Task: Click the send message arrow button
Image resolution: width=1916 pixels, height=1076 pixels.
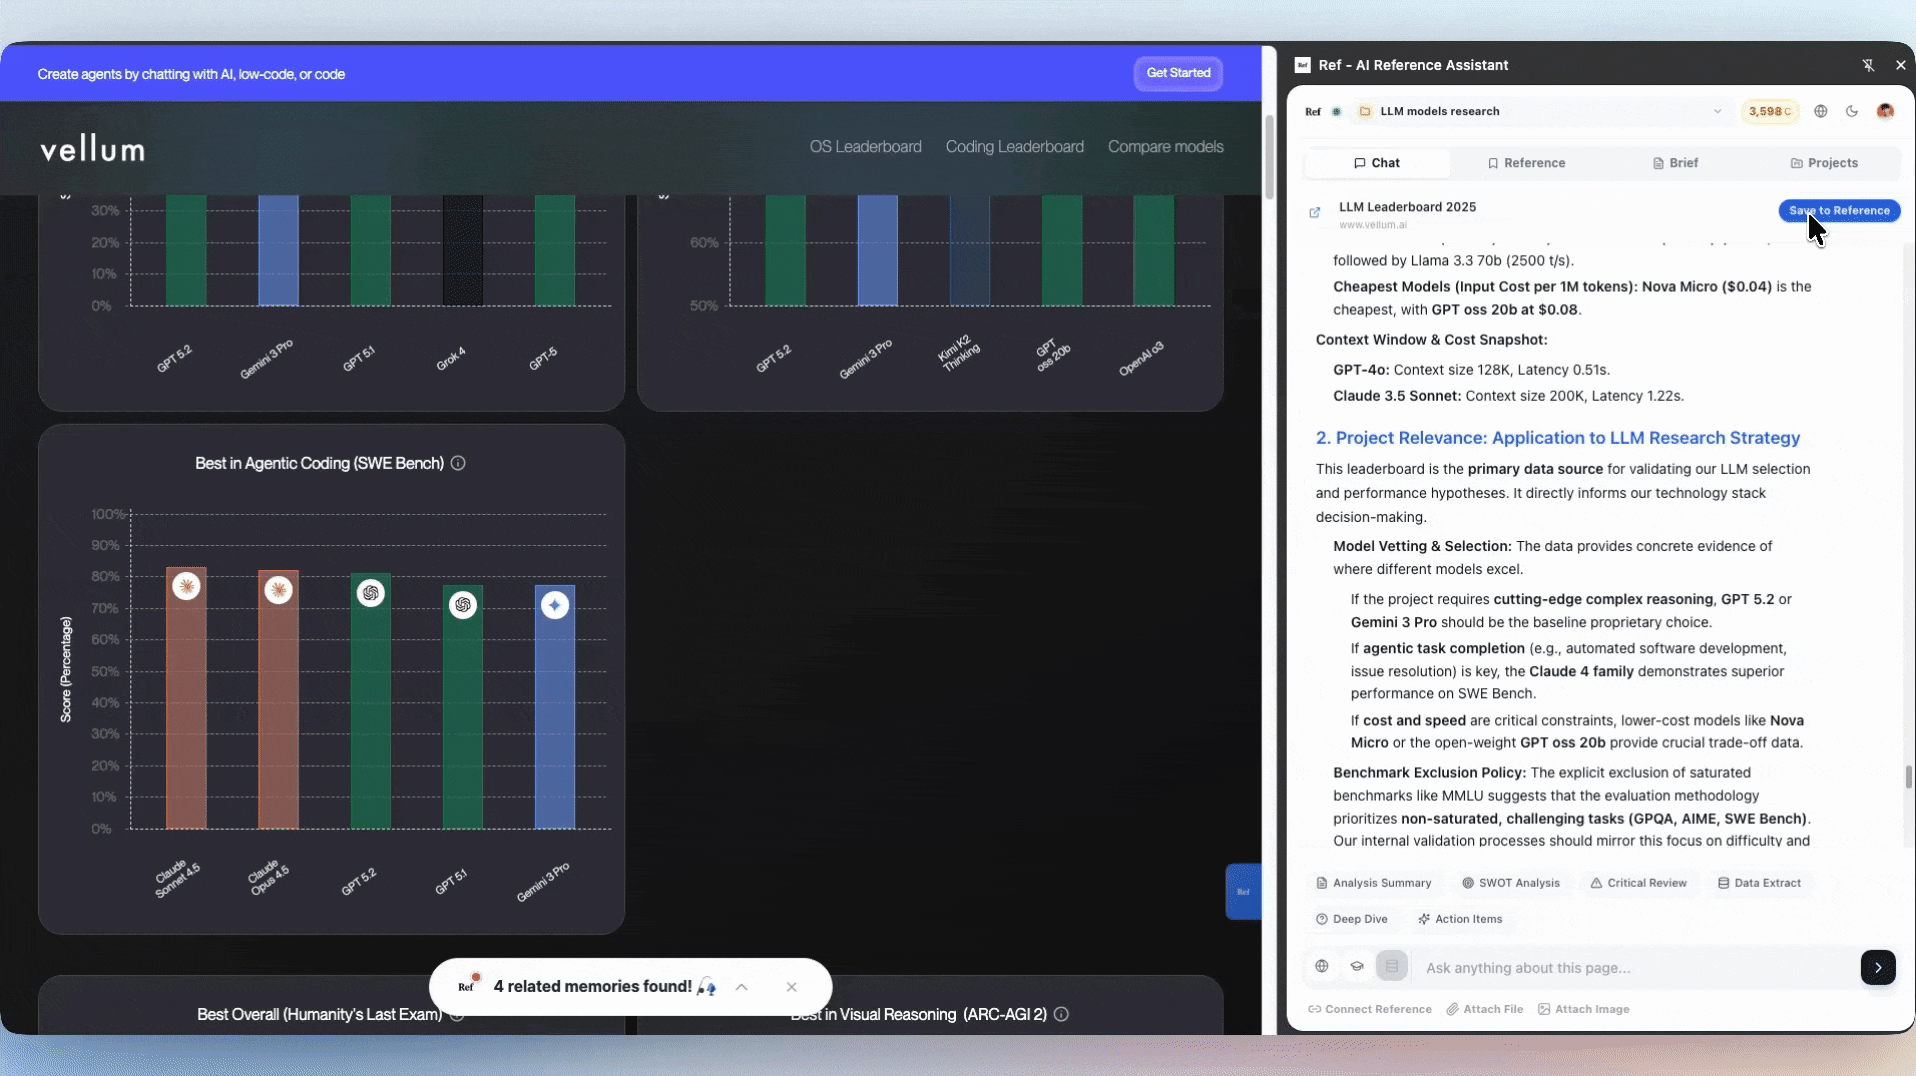Action: (x=1877, y=967)
